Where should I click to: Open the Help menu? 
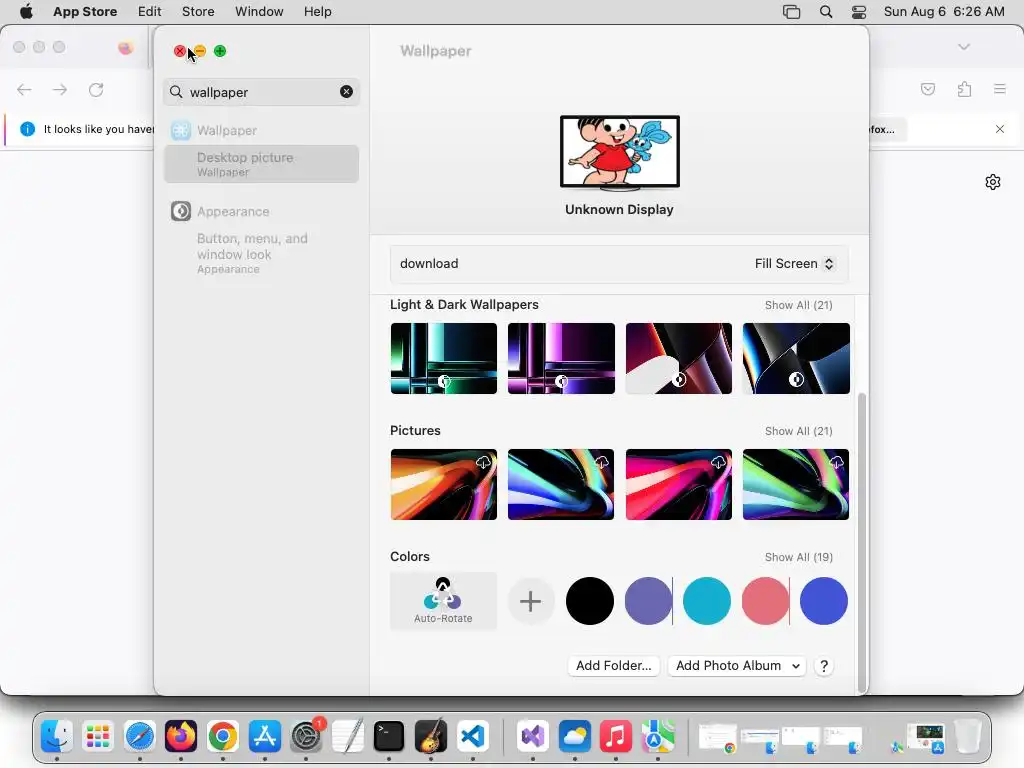click(x=317, y=11)
